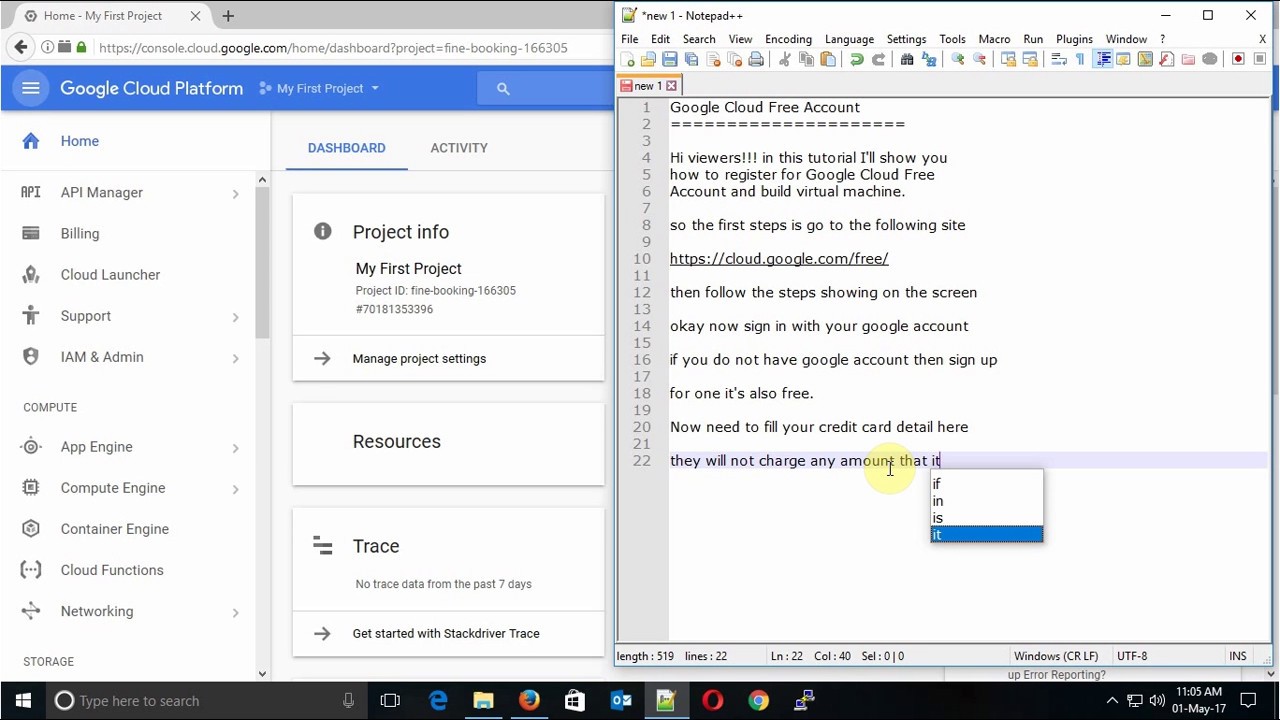This screenshot has width=1280, height=720.
Task: Open the Plugins menu in Notepad++
Action: [x=1074, y=39]
